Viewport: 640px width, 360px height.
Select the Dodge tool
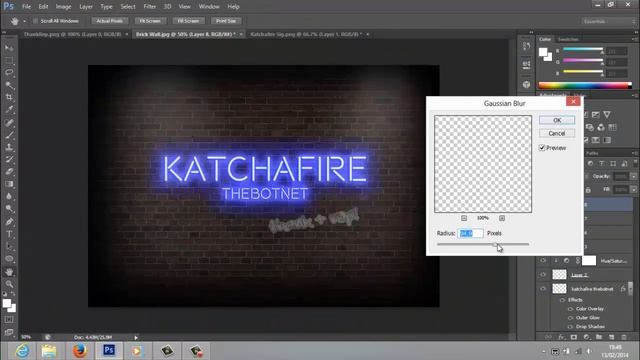[9, 209]
